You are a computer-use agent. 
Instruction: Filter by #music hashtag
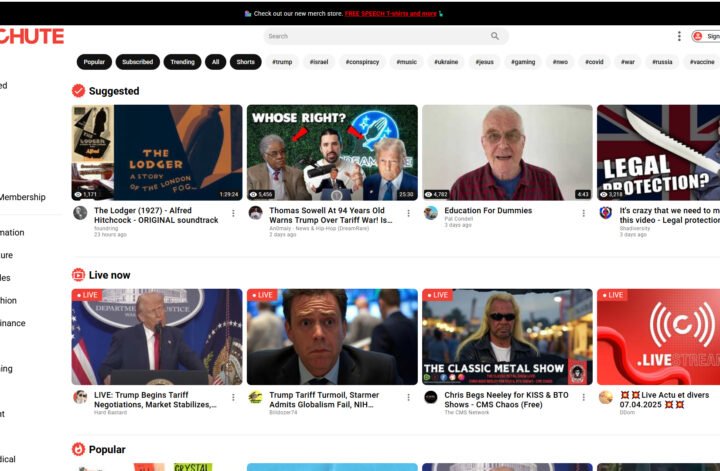point(406,62)
